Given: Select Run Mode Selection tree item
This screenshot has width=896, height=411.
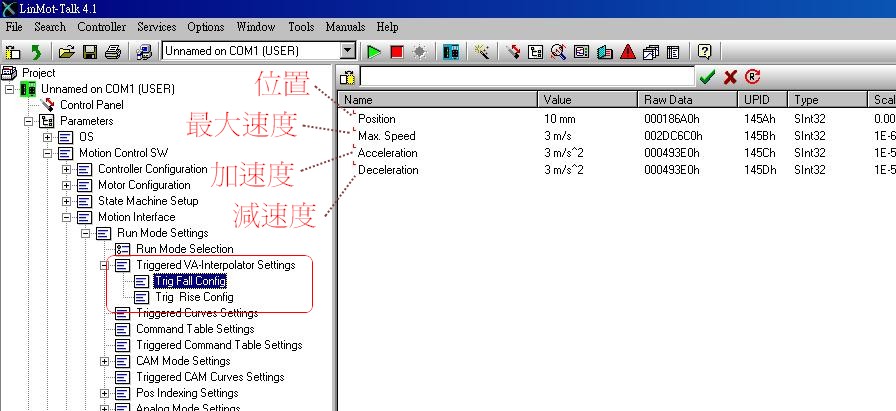Looking at the screenshot, I should pos(185,249).
